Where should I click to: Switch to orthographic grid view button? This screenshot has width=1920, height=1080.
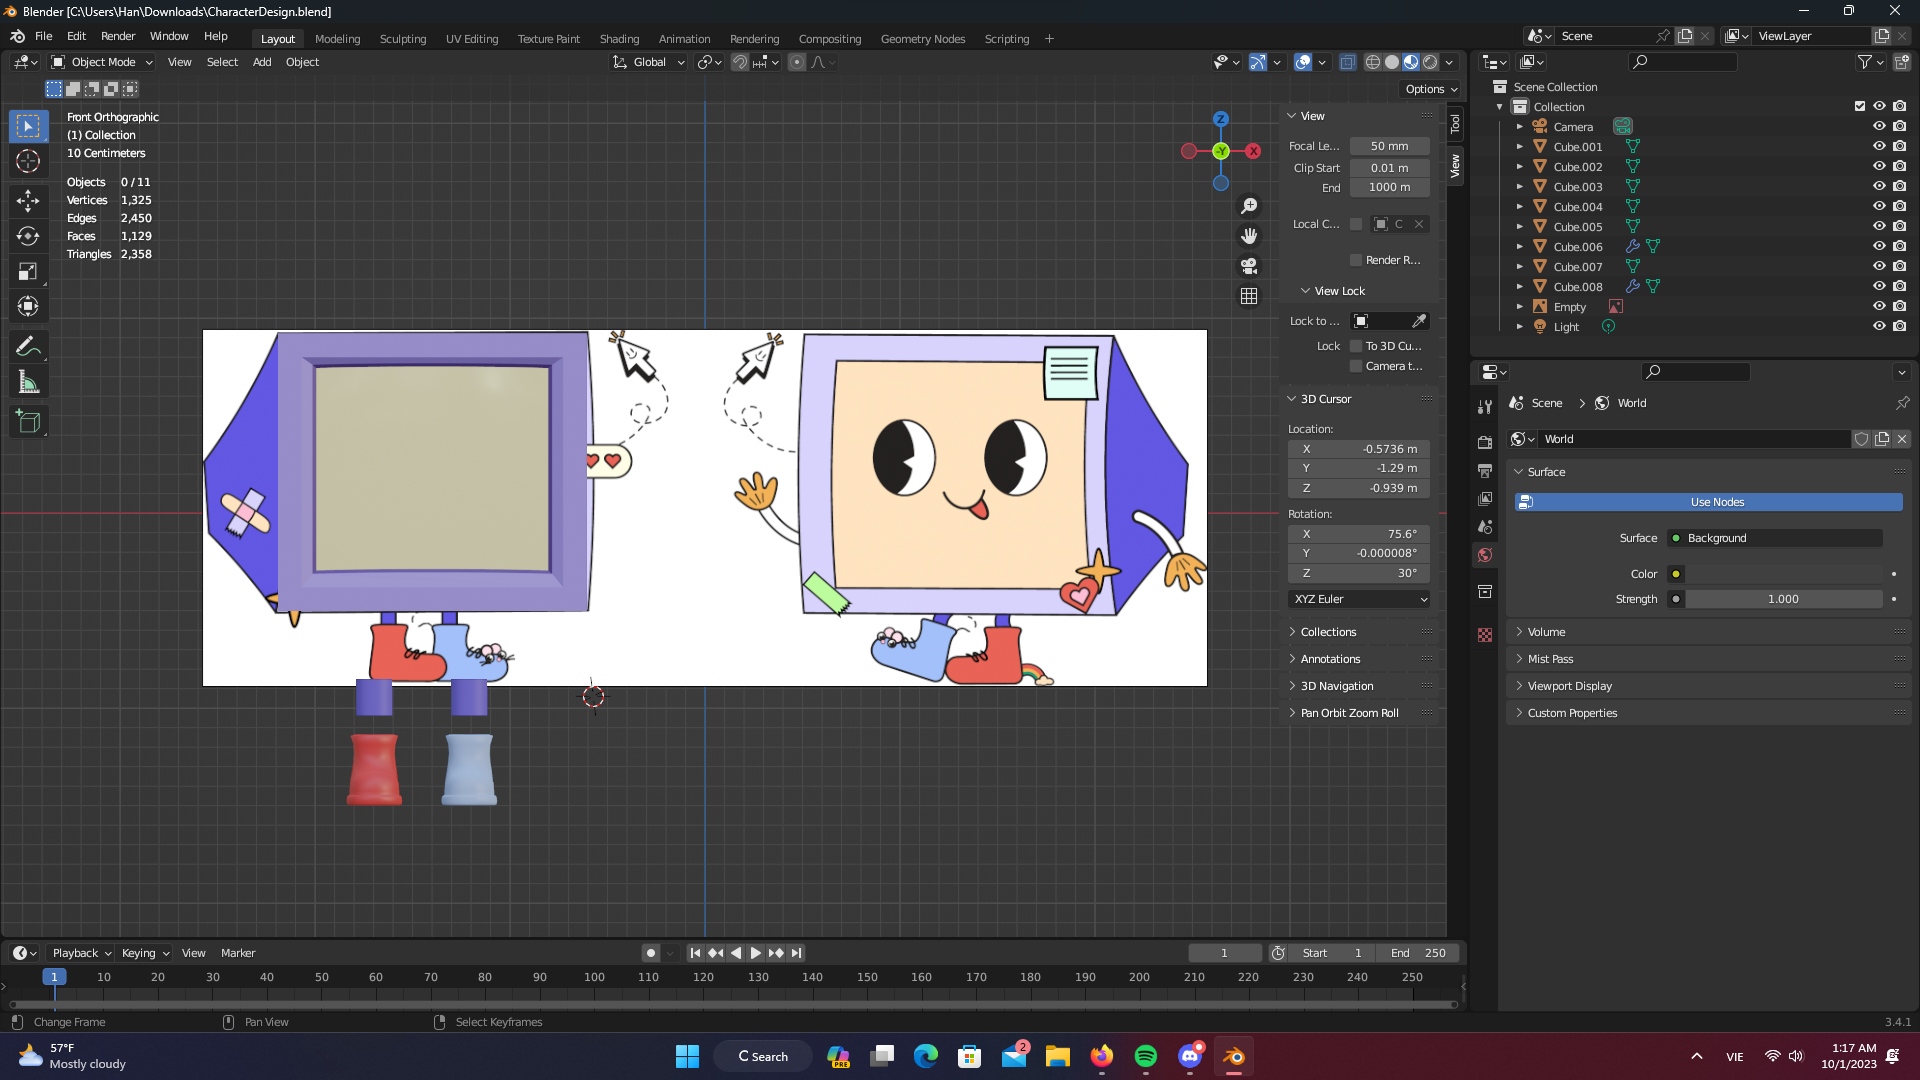(1249, 296)
